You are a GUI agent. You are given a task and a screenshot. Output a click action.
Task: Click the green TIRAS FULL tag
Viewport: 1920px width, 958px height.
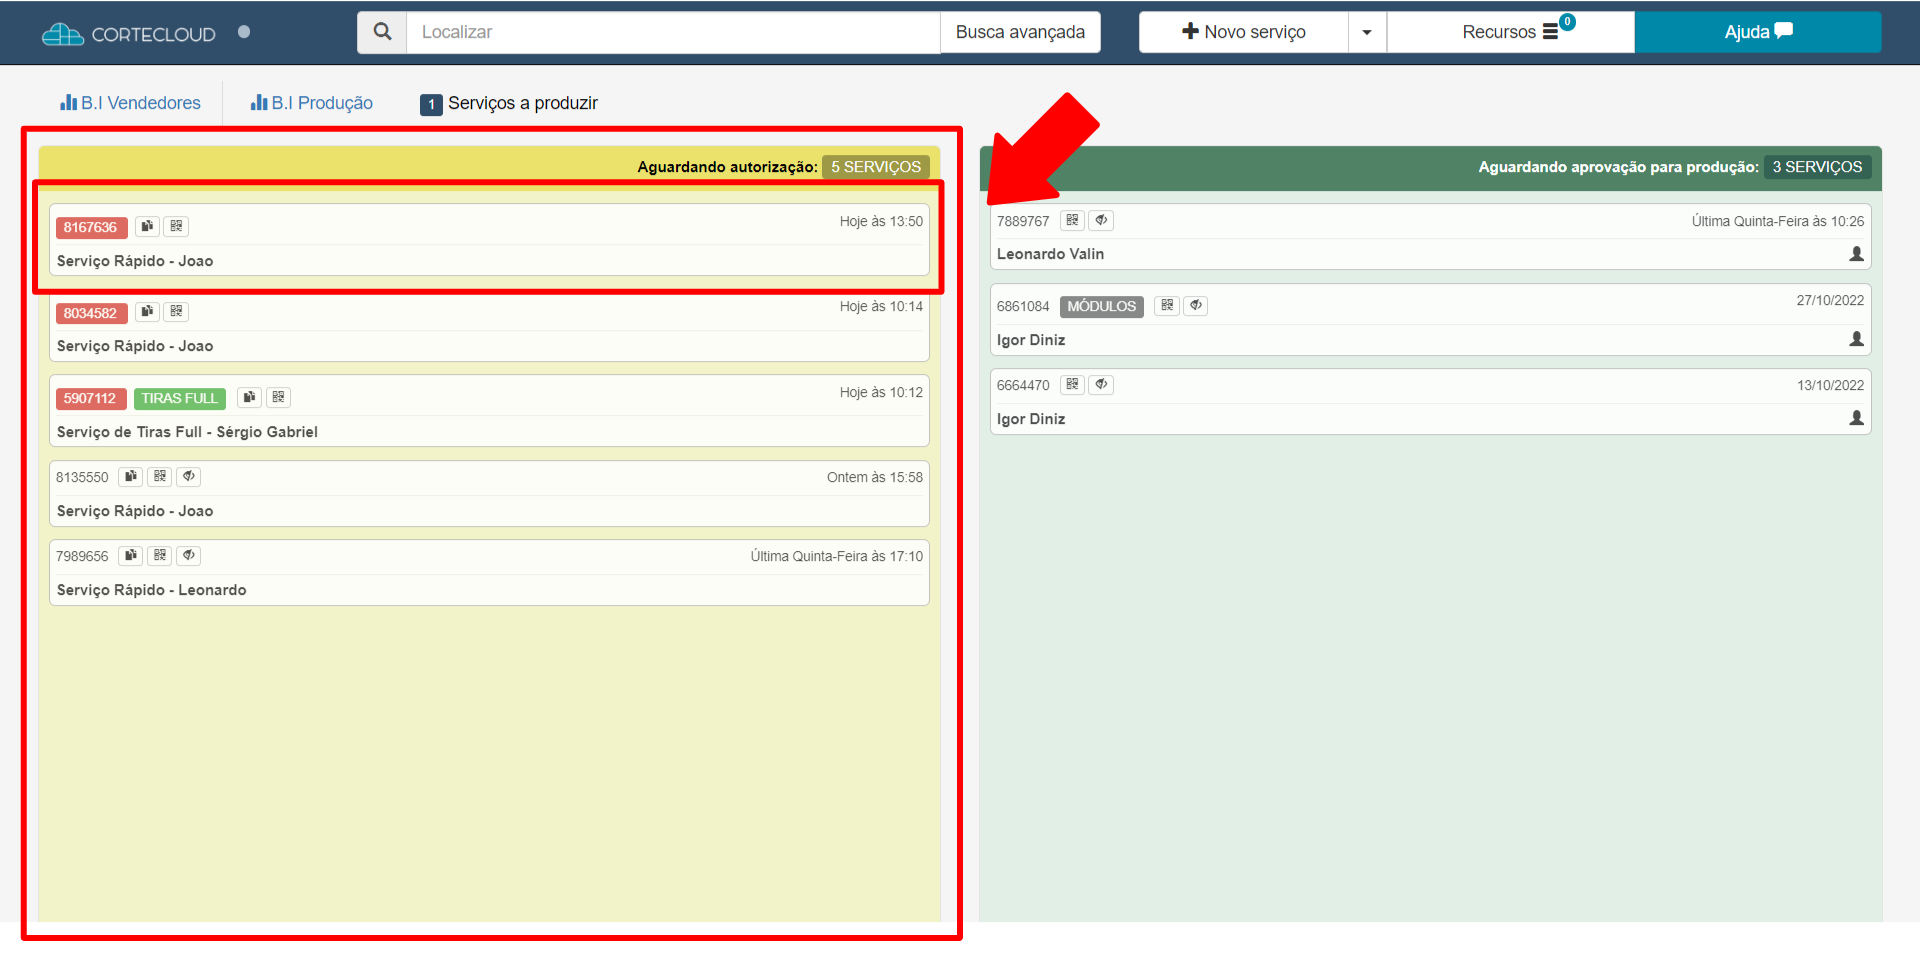coord(180,398)
